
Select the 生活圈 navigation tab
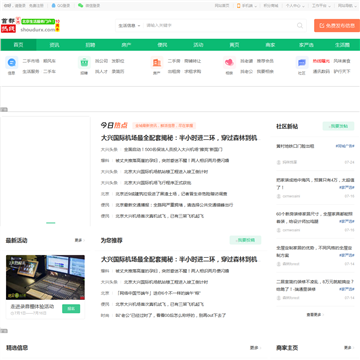click(x=342, y=45)
